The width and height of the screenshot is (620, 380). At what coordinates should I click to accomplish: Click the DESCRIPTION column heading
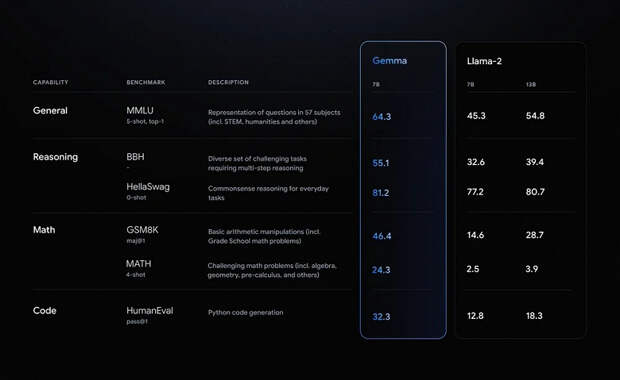(x=228, y=82)
